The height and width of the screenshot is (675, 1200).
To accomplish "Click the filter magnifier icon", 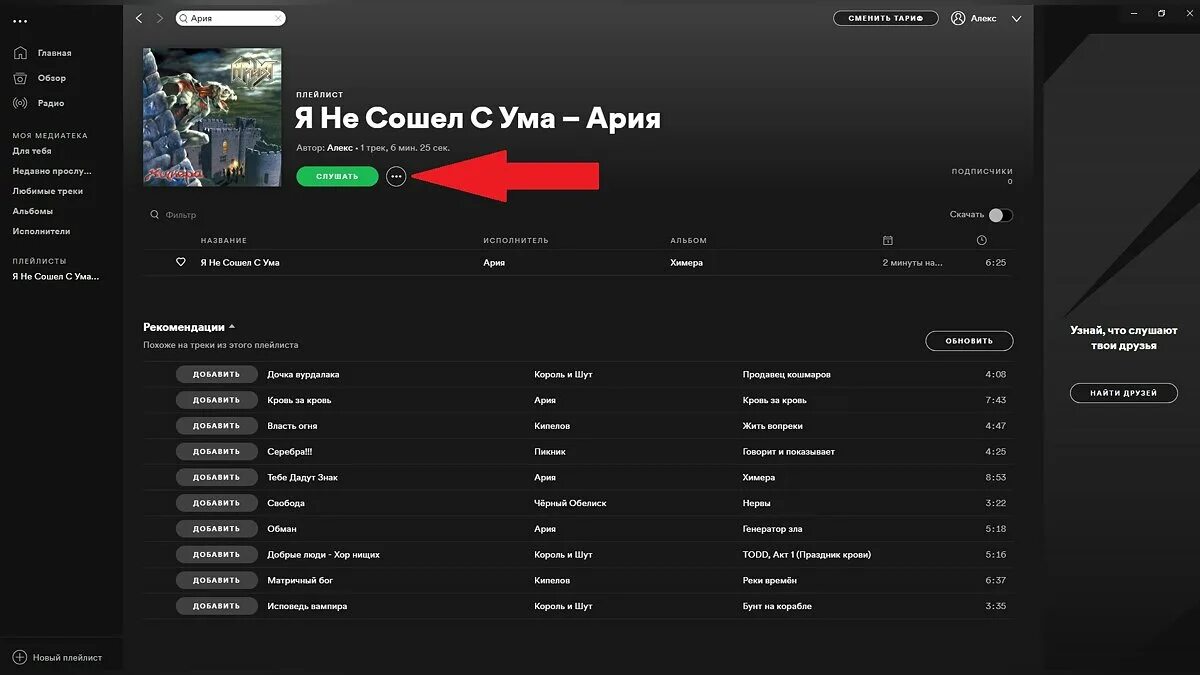I will (154, 215).
